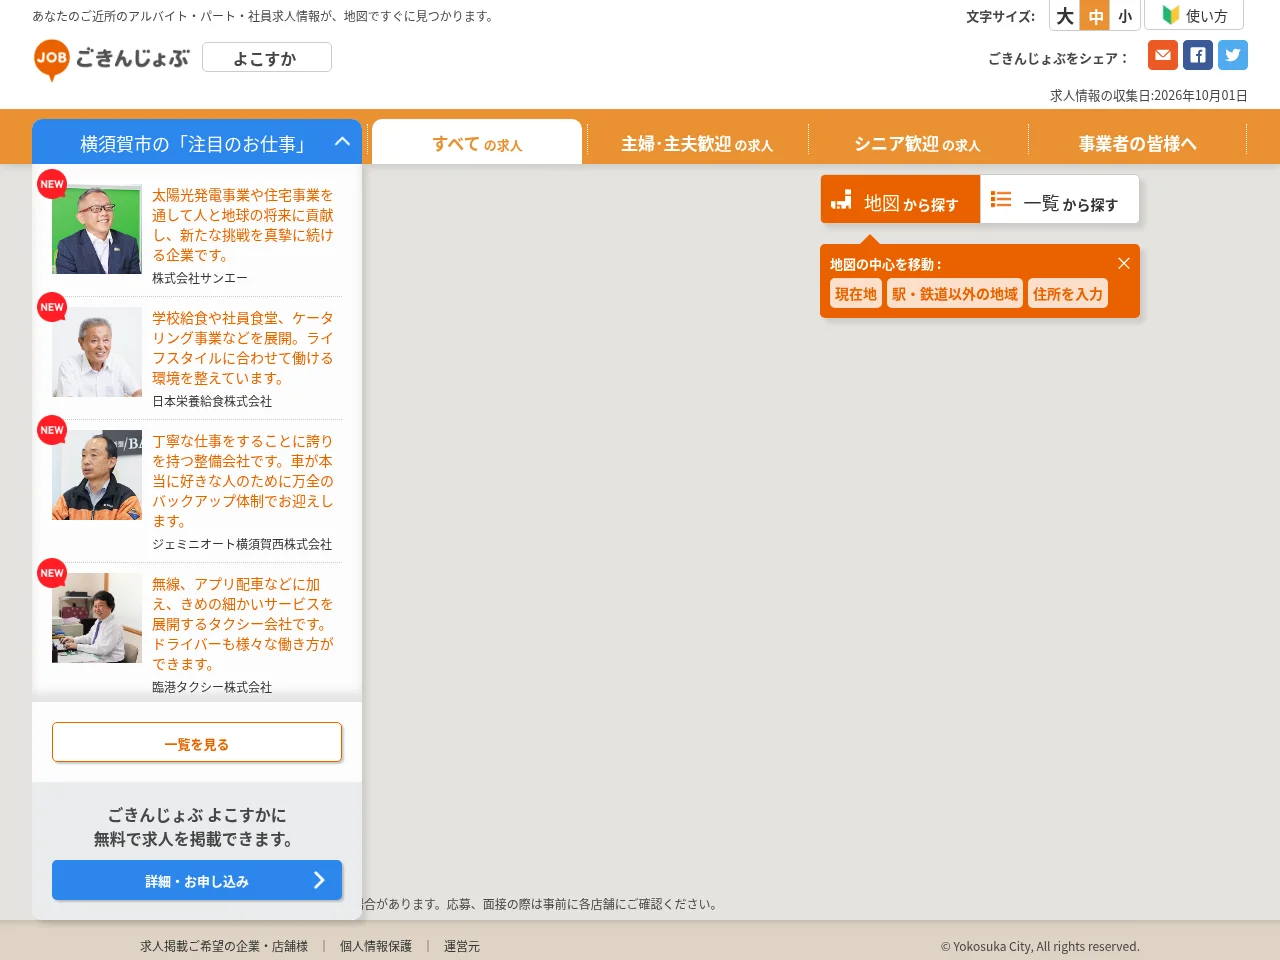Share on Twitter icon
Screen dimensions: 1280x960
1233,55
